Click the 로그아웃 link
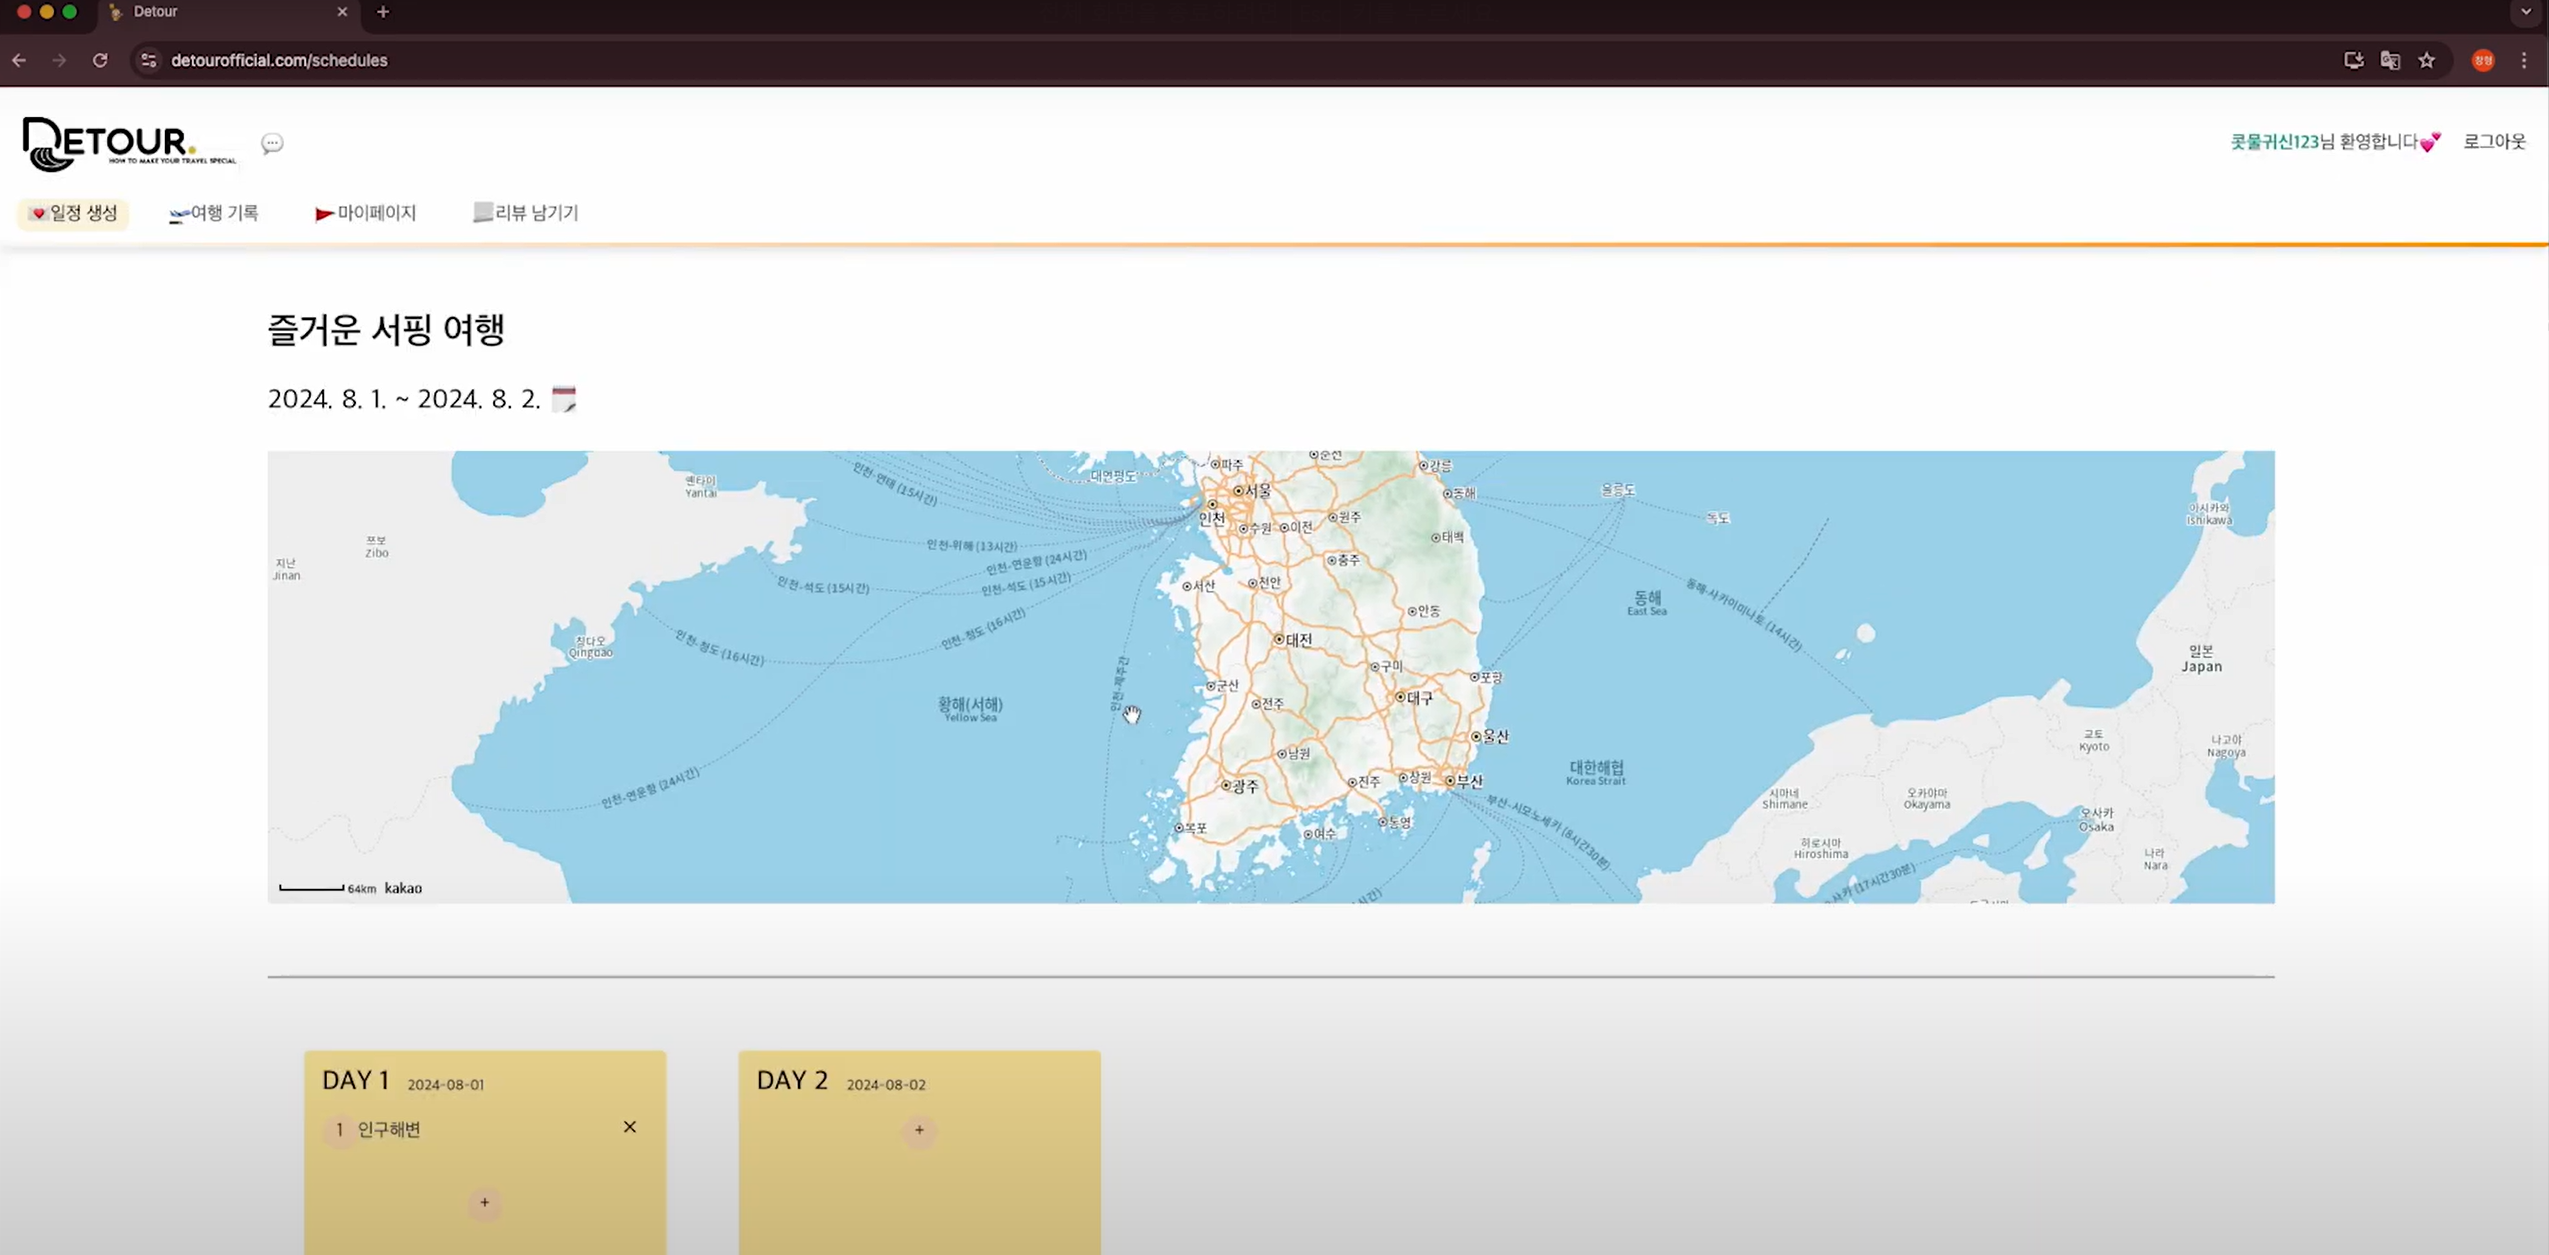This screenshot has height=1255, width=2549. coord(2494,141)
